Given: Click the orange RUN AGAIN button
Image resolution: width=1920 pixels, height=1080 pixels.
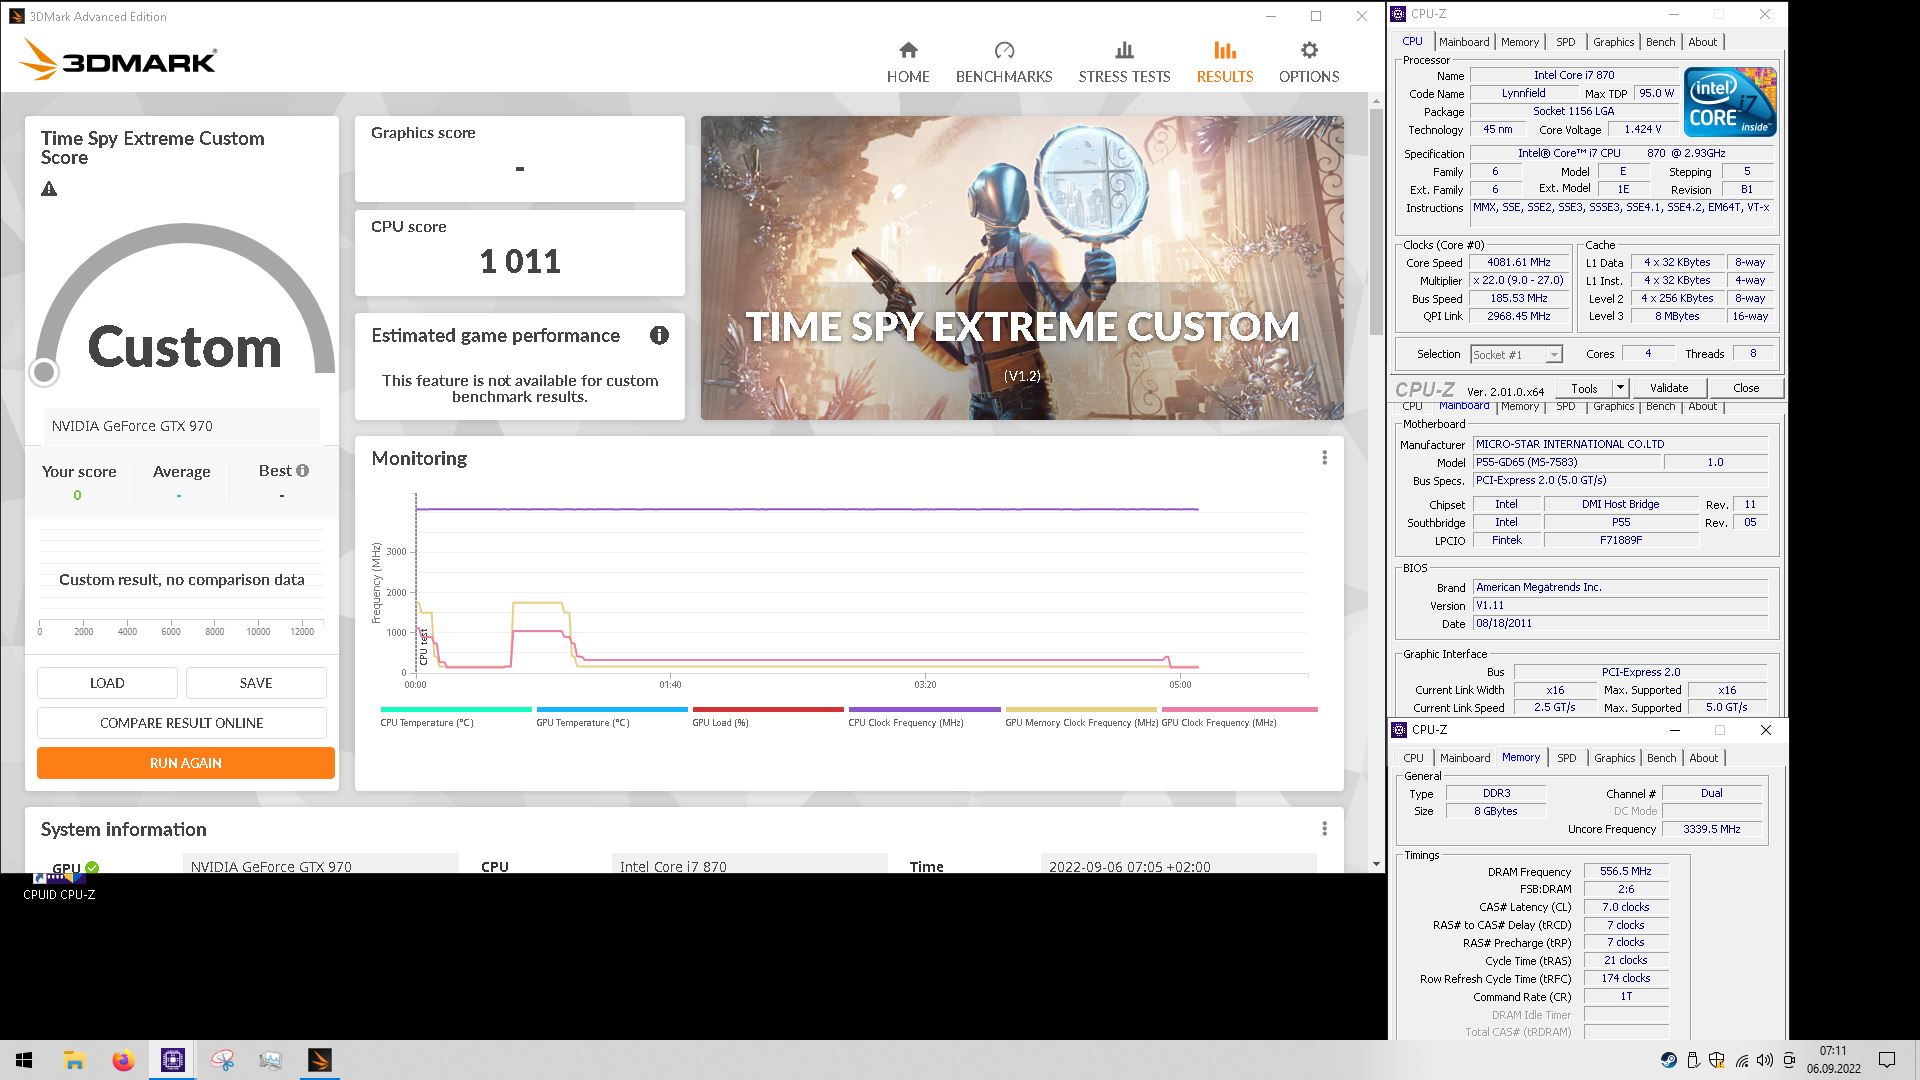Looking at the screenshot, I should click(x=186, y=763).
